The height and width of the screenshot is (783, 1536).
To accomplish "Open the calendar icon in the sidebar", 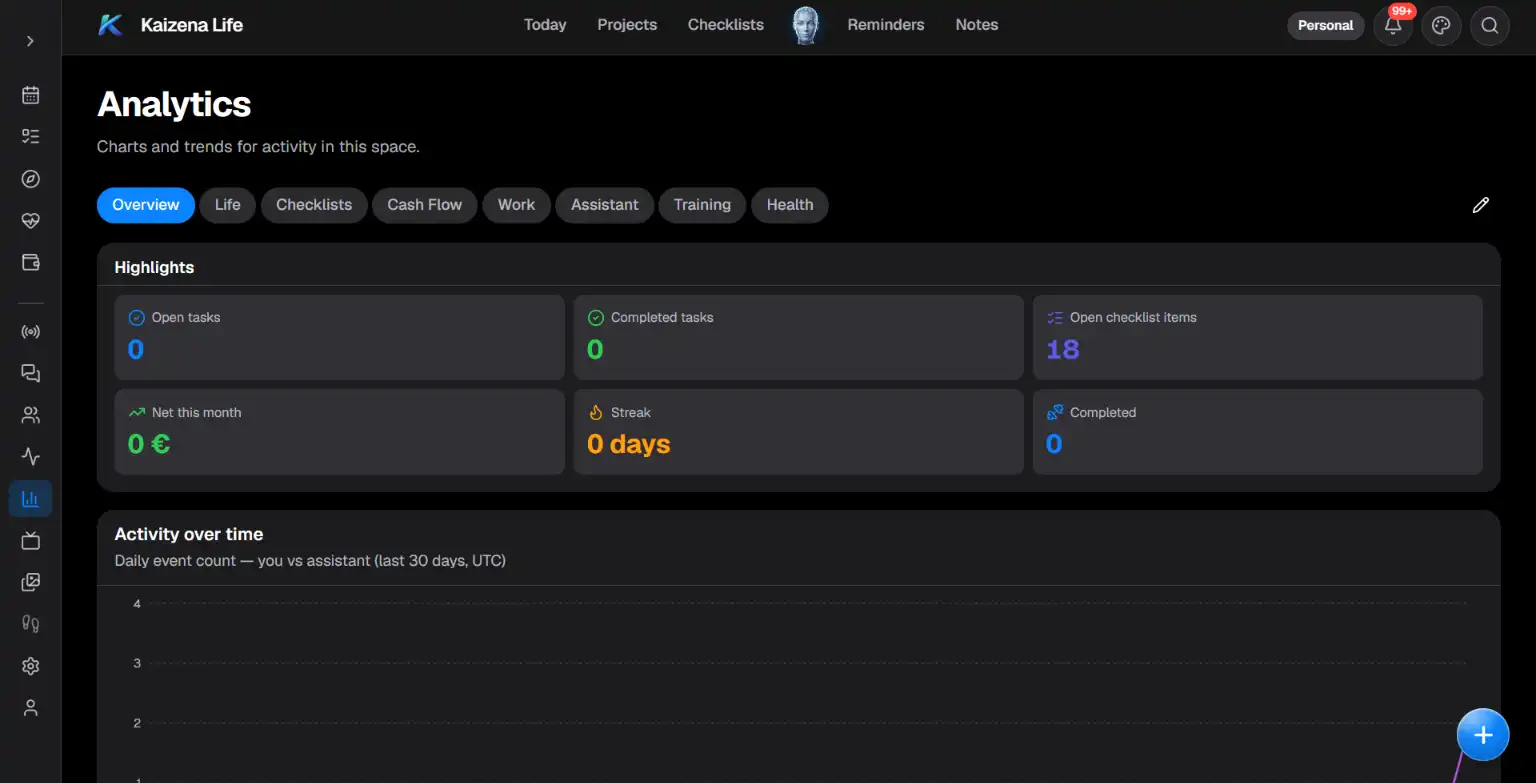I will tap(30, 95).
